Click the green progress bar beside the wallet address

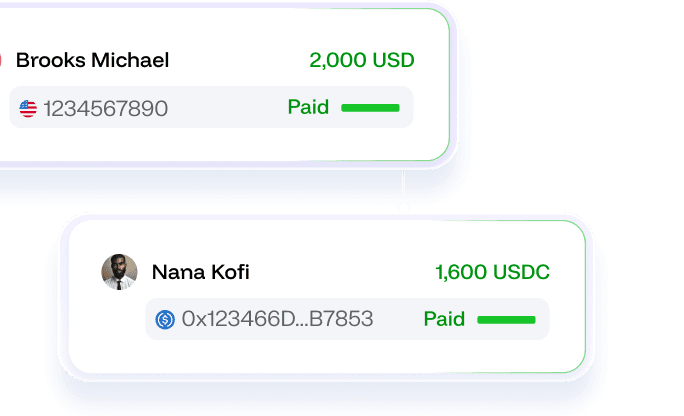coord(506,320)
